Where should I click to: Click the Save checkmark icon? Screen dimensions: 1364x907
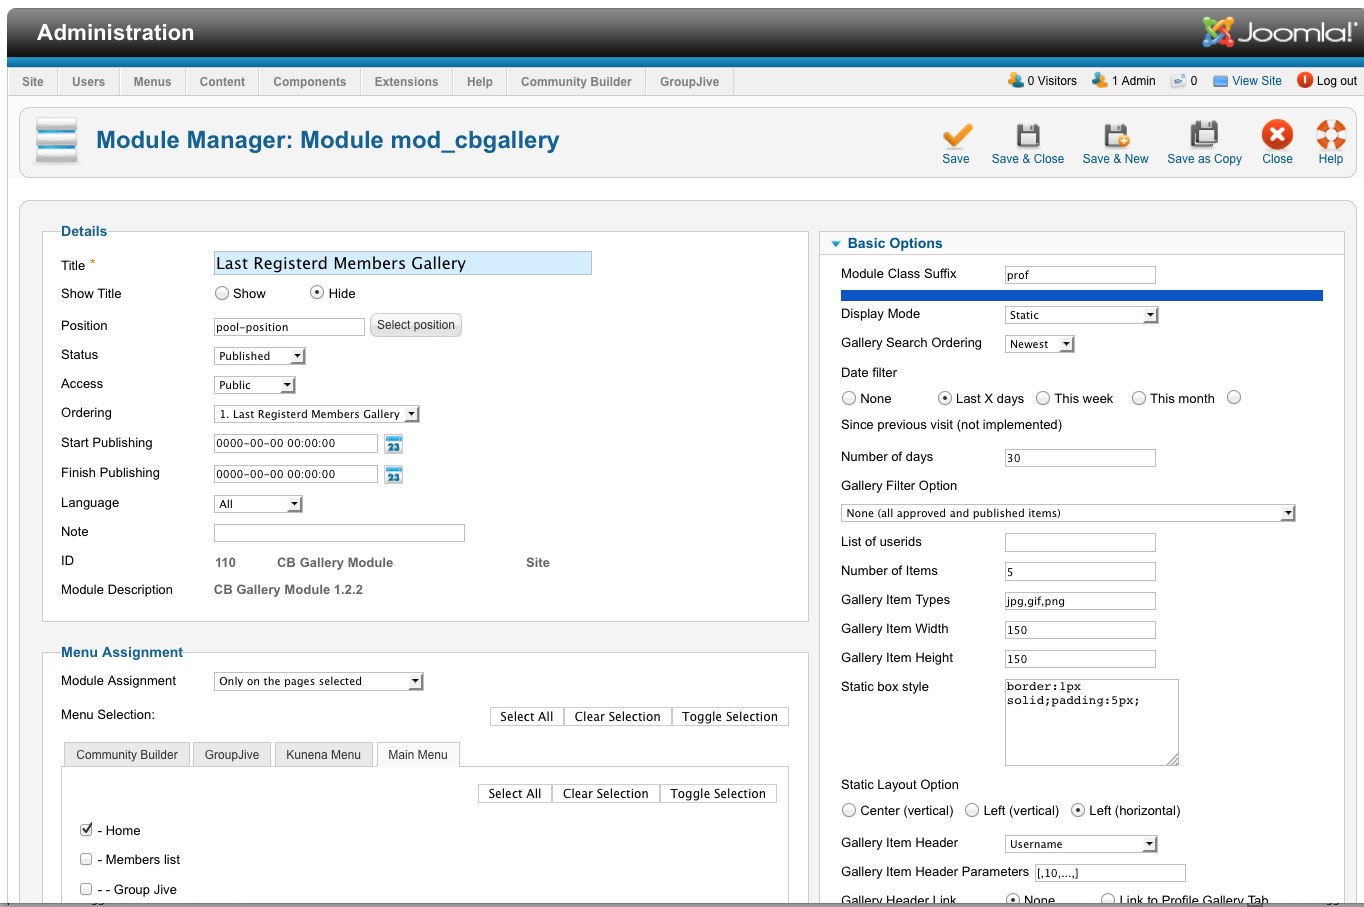point(957,135)
